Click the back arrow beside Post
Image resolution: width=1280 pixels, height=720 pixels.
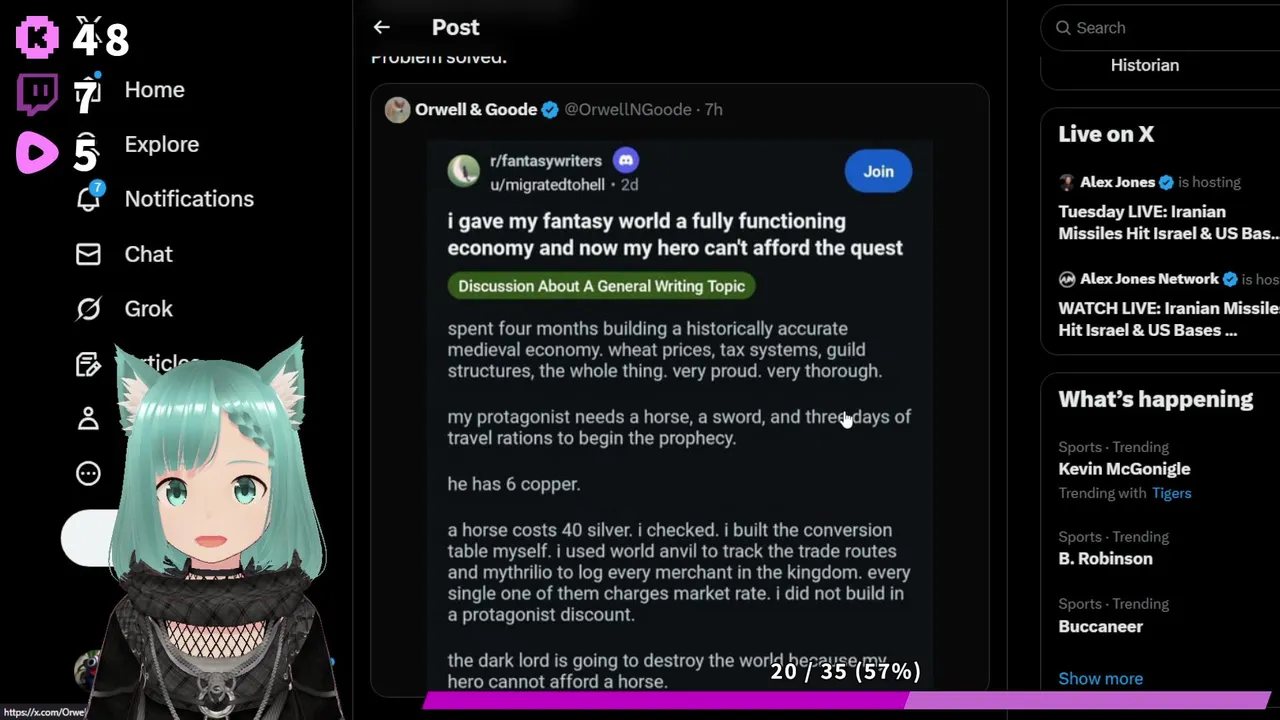pyautogui.click(x=381, y=28)
